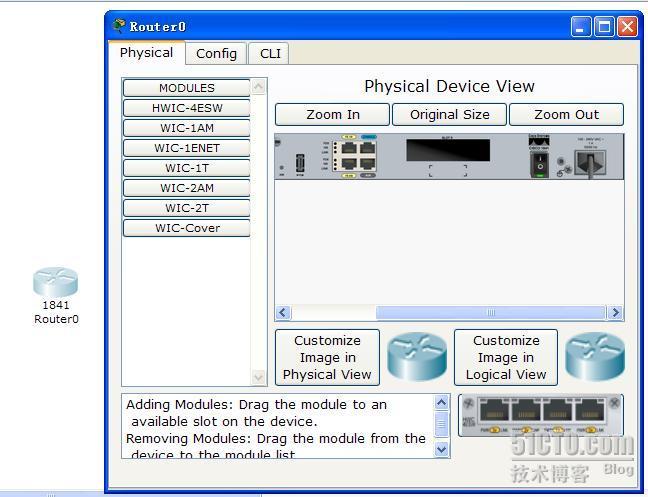The image size is (648, 497).
Task: Click Customize Image in Logical View
Action: click(x=506, y=357)
